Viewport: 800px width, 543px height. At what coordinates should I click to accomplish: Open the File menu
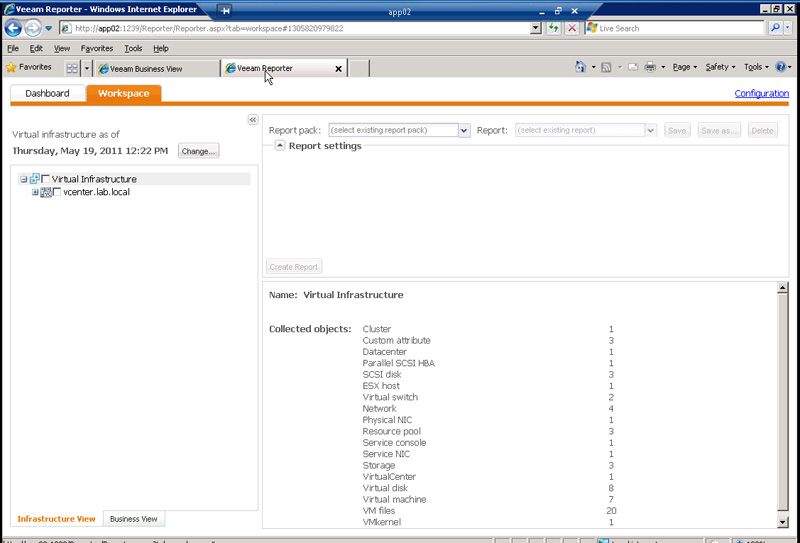coord(13,48)
